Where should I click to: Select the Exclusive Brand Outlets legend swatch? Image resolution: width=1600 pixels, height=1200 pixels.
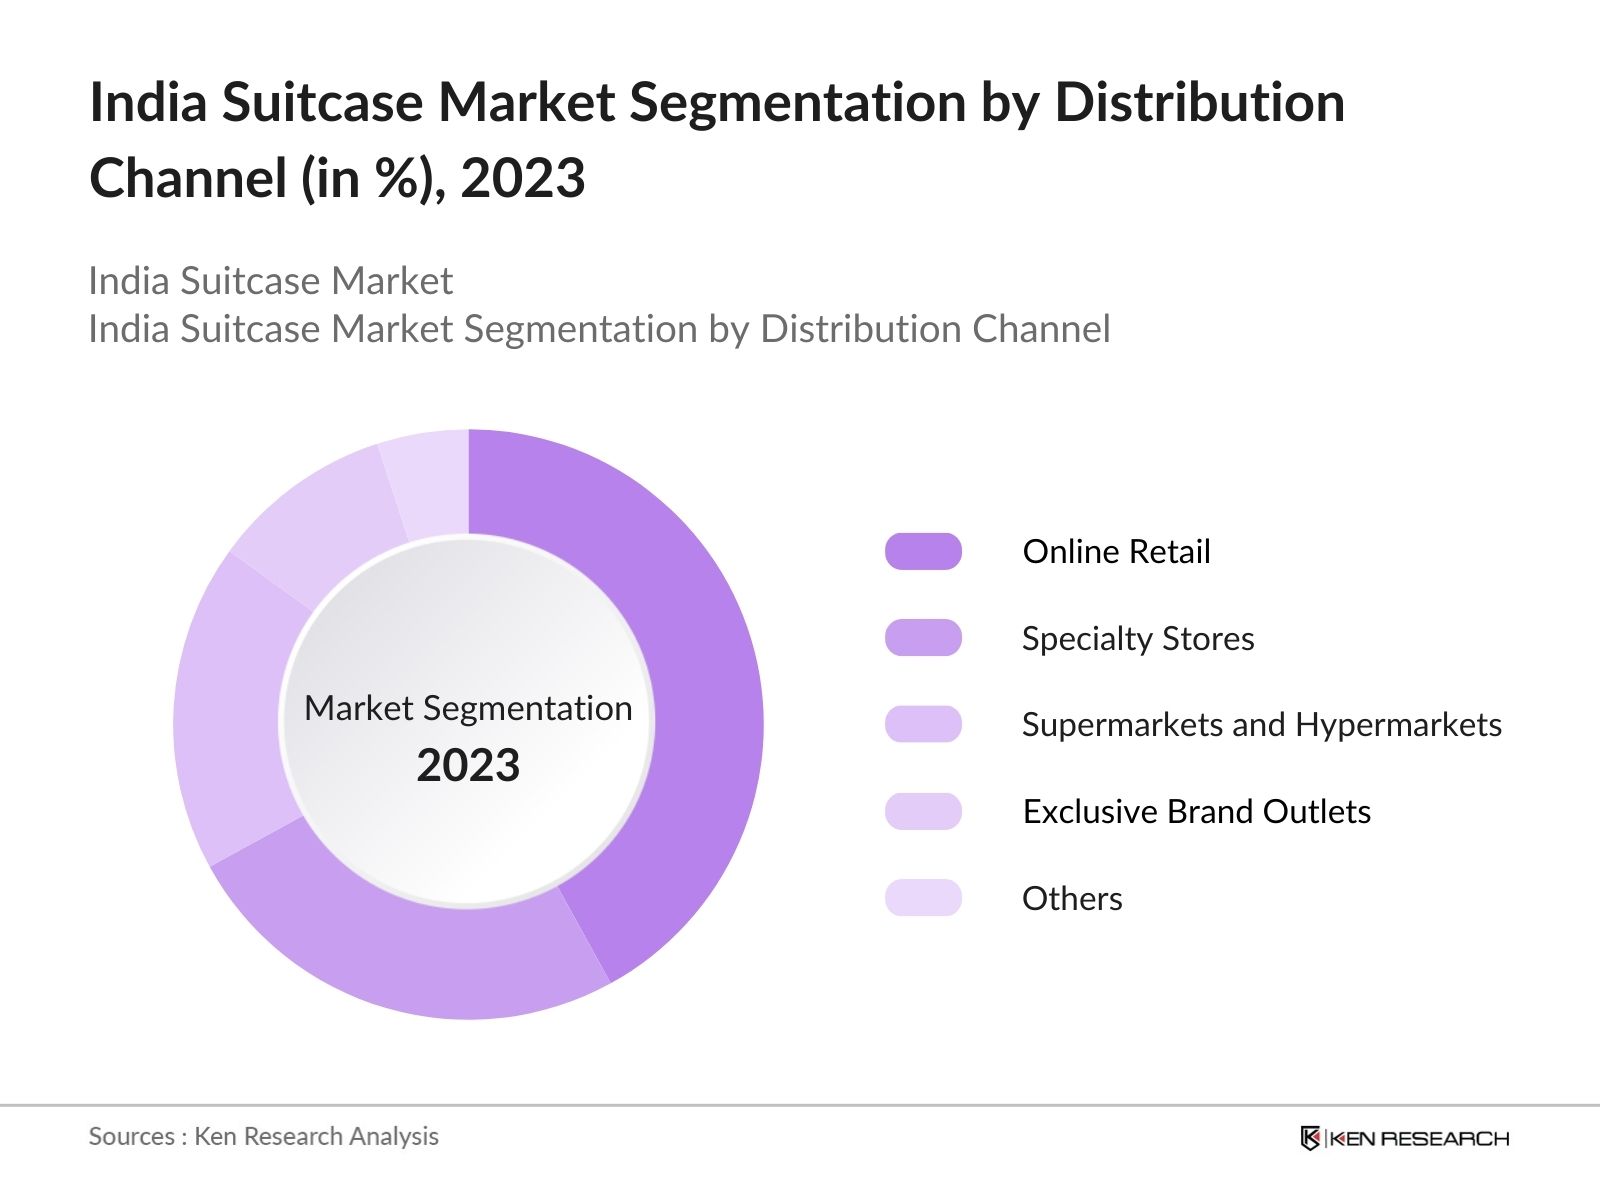pyautogui.click(x=923, y=811)
